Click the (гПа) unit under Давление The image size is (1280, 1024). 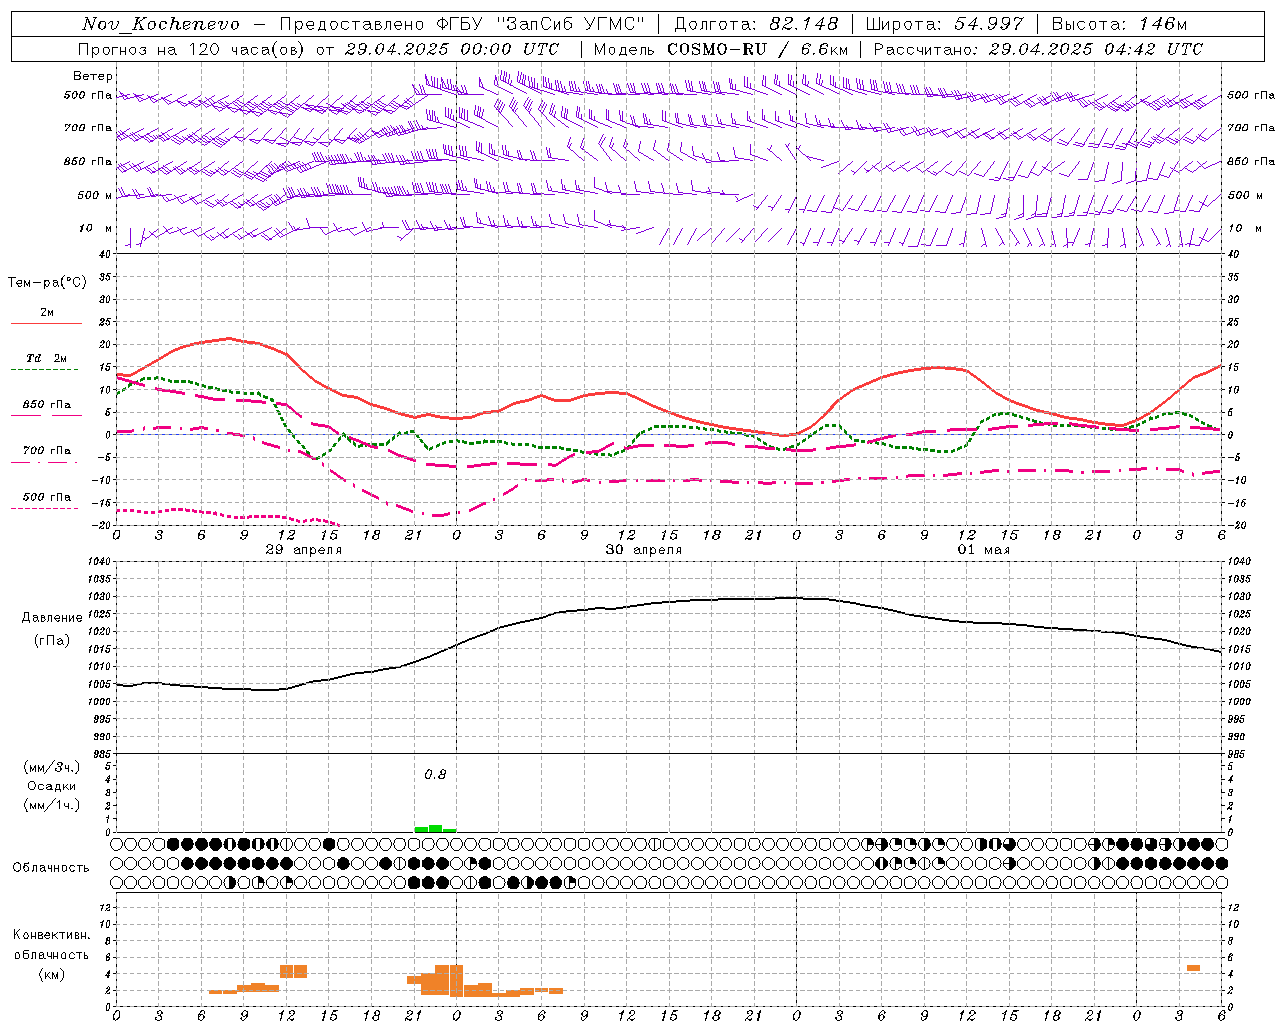point(52,640)
